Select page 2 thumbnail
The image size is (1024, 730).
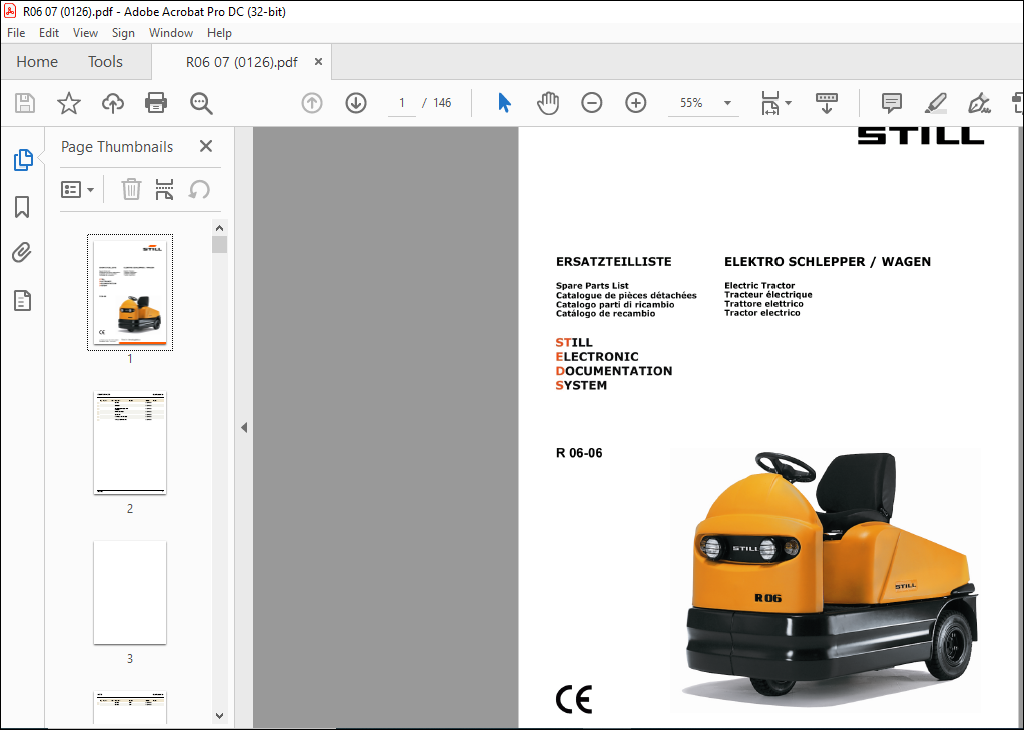click(130, 443)
